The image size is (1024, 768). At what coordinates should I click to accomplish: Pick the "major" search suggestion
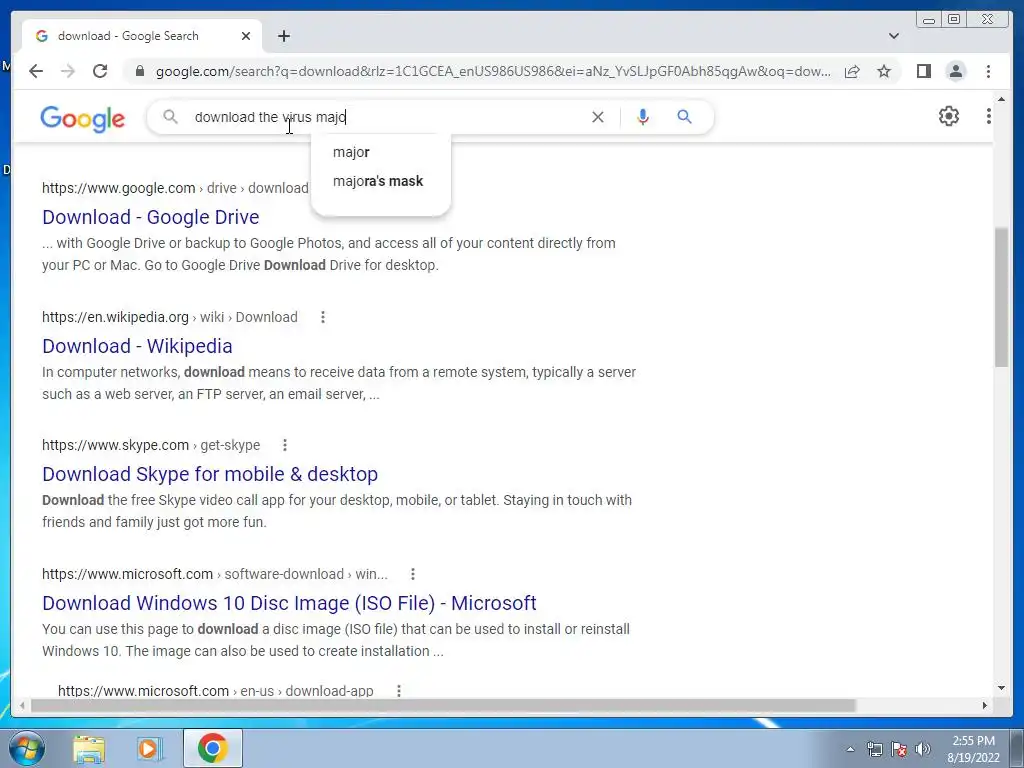[351, 152]
